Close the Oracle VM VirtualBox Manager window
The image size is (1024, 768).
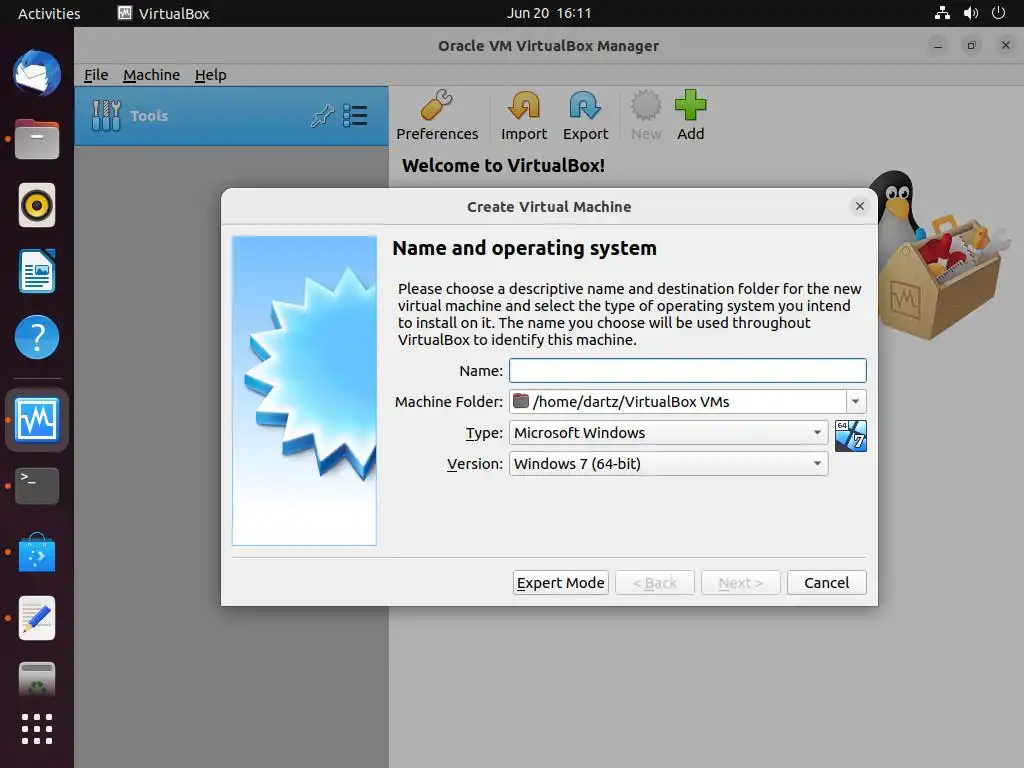coord(1006,45)
